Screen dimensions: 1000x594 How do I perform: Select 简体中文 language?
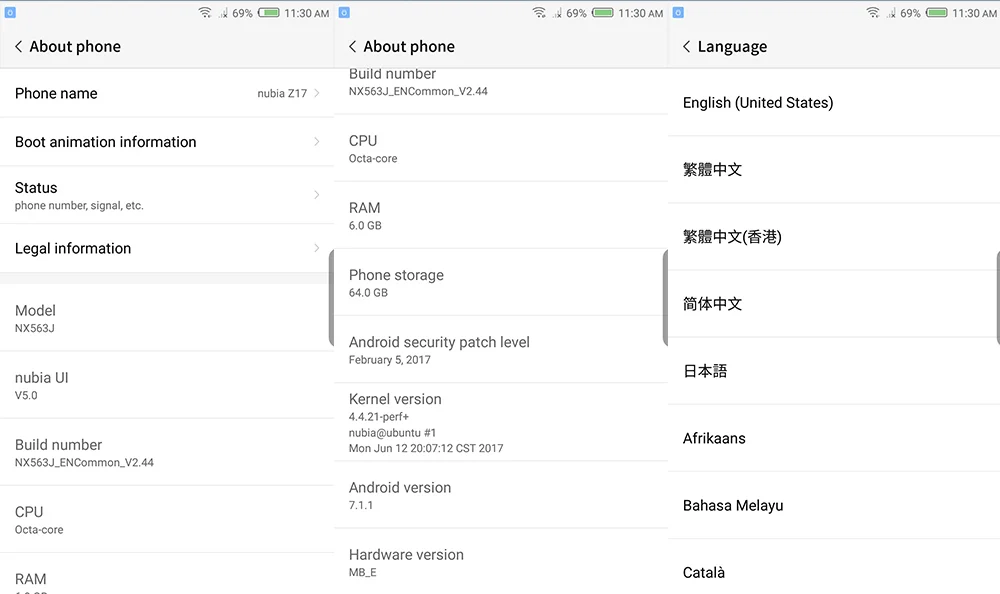[x=834, y=304]
